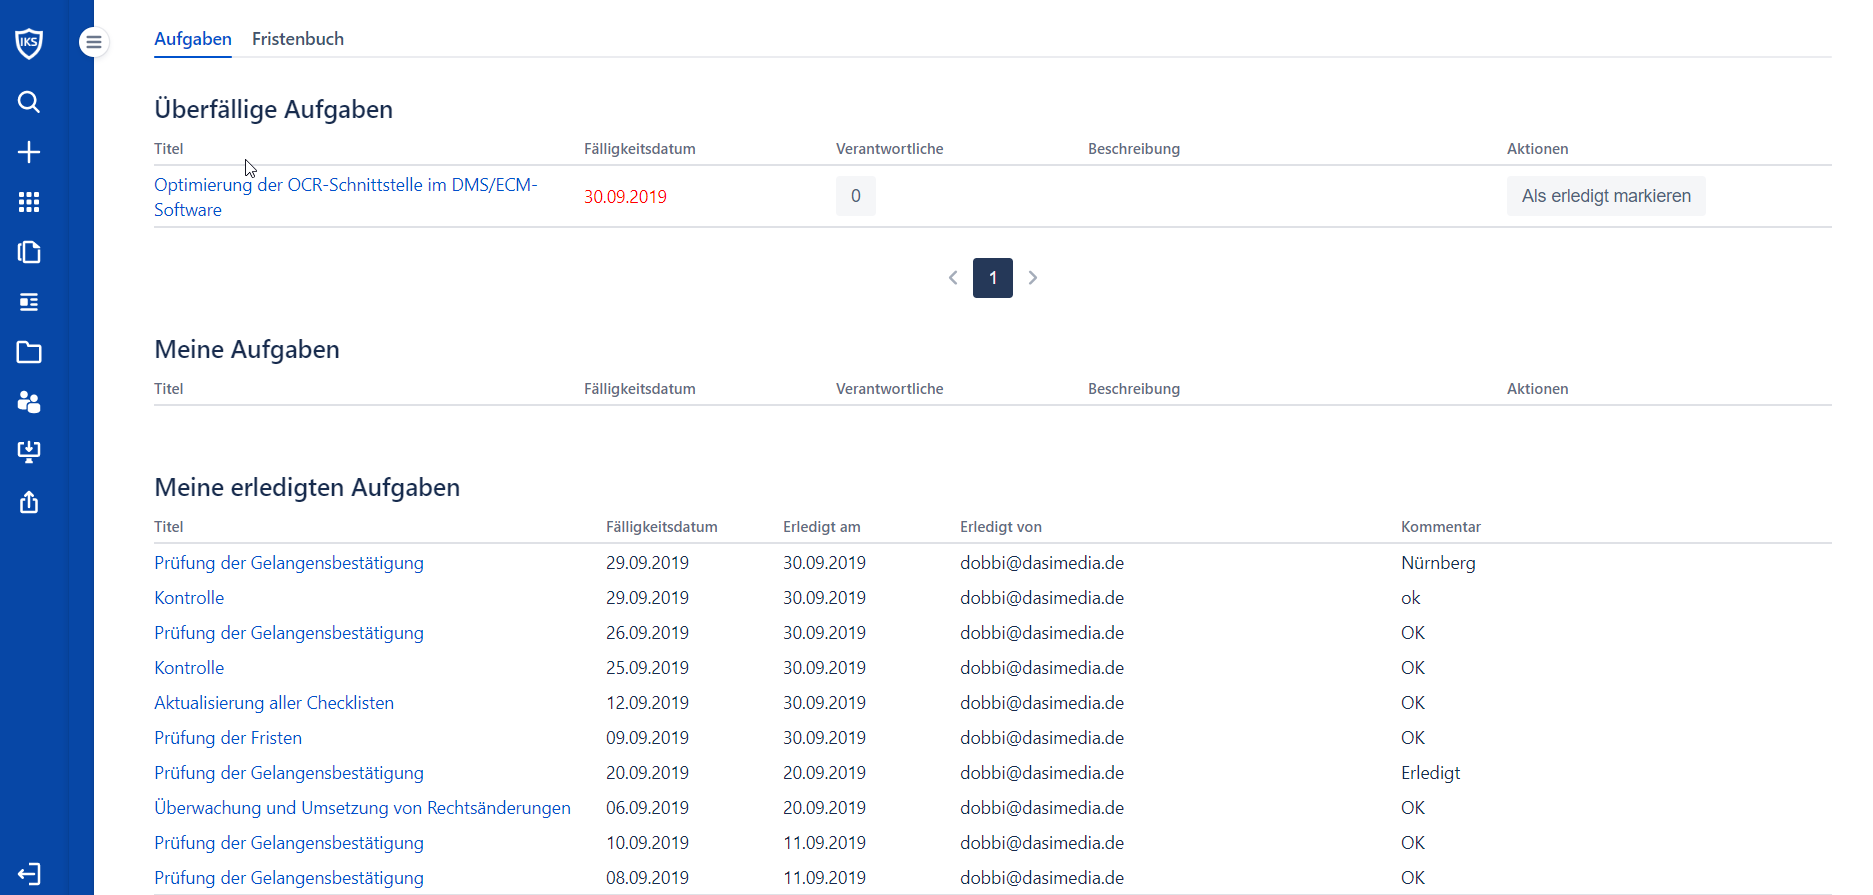1873x895 pixels.
Task: Click Fälligkeitsdatum header in Überfällige Aufgaben
Action: [x=640, y=149]
